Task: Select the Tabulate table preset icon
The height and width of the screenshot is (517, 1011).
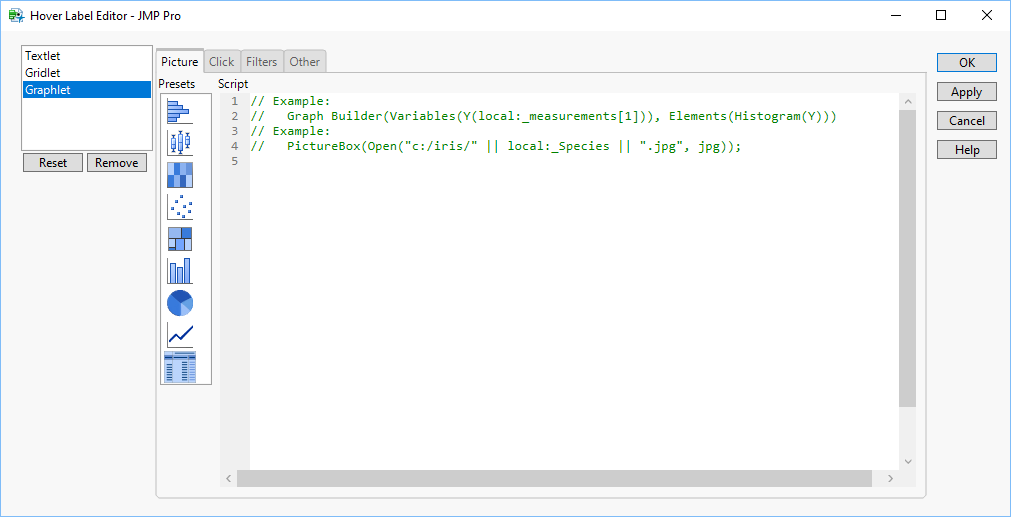Action: click(x=179, y=367)
